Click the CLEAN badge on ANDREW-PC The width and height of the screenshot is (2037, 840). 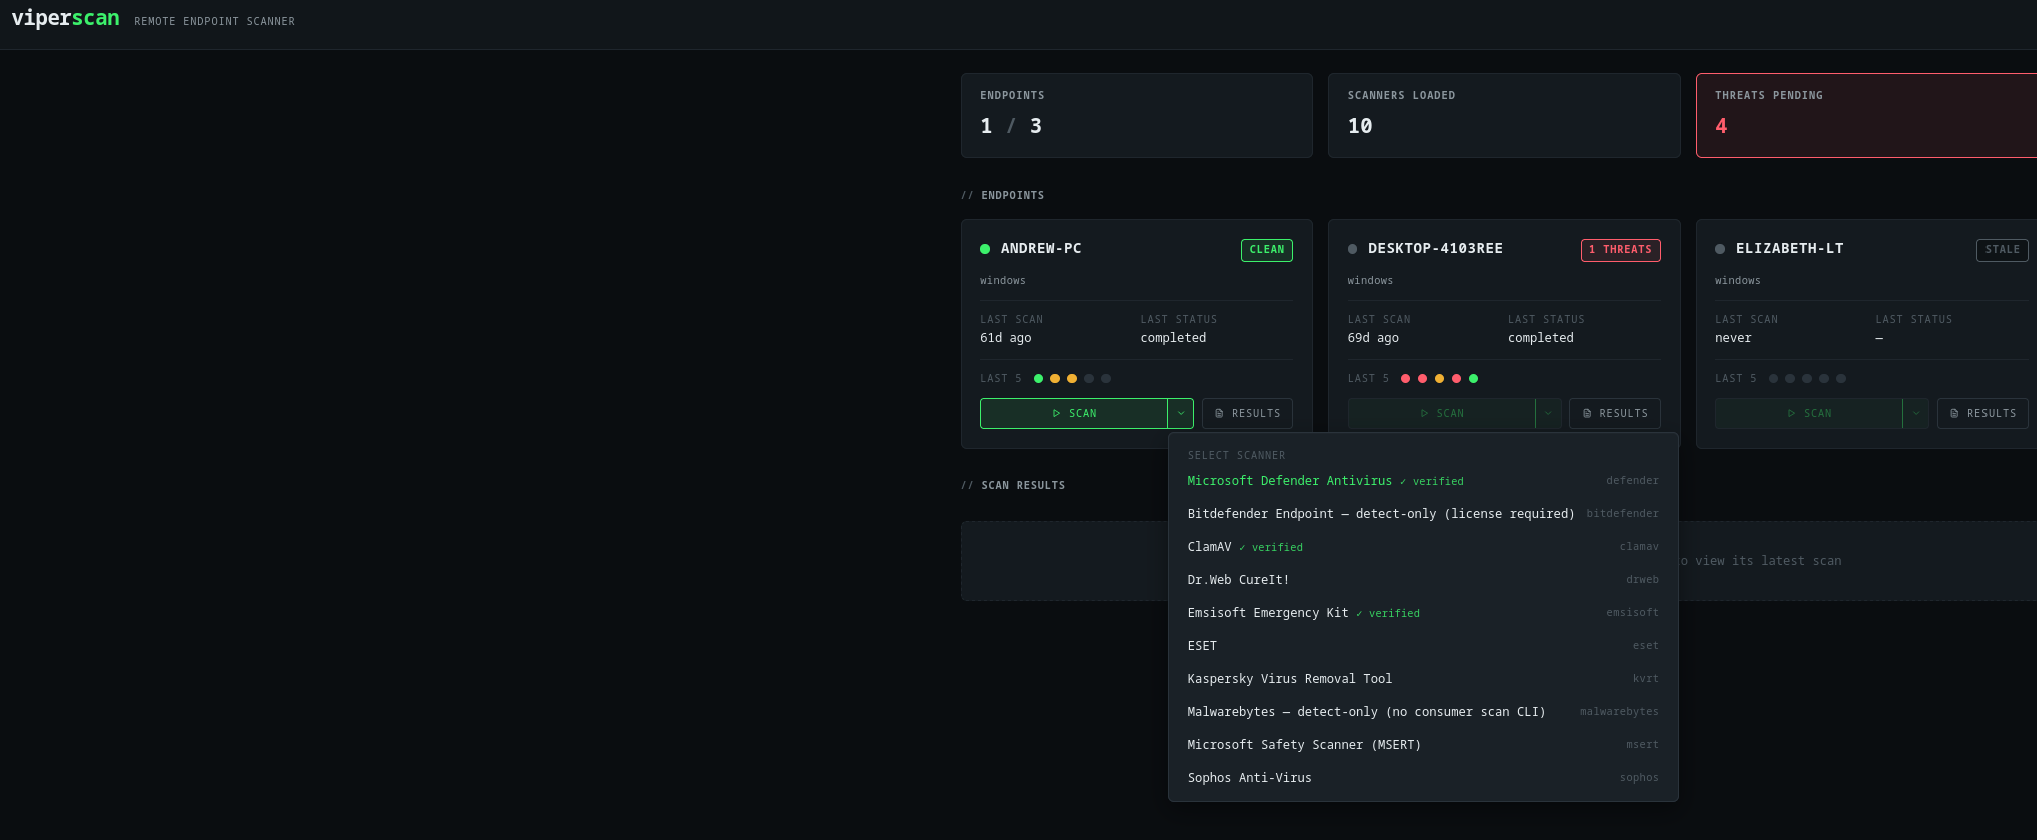click(x=1267, y=250)
